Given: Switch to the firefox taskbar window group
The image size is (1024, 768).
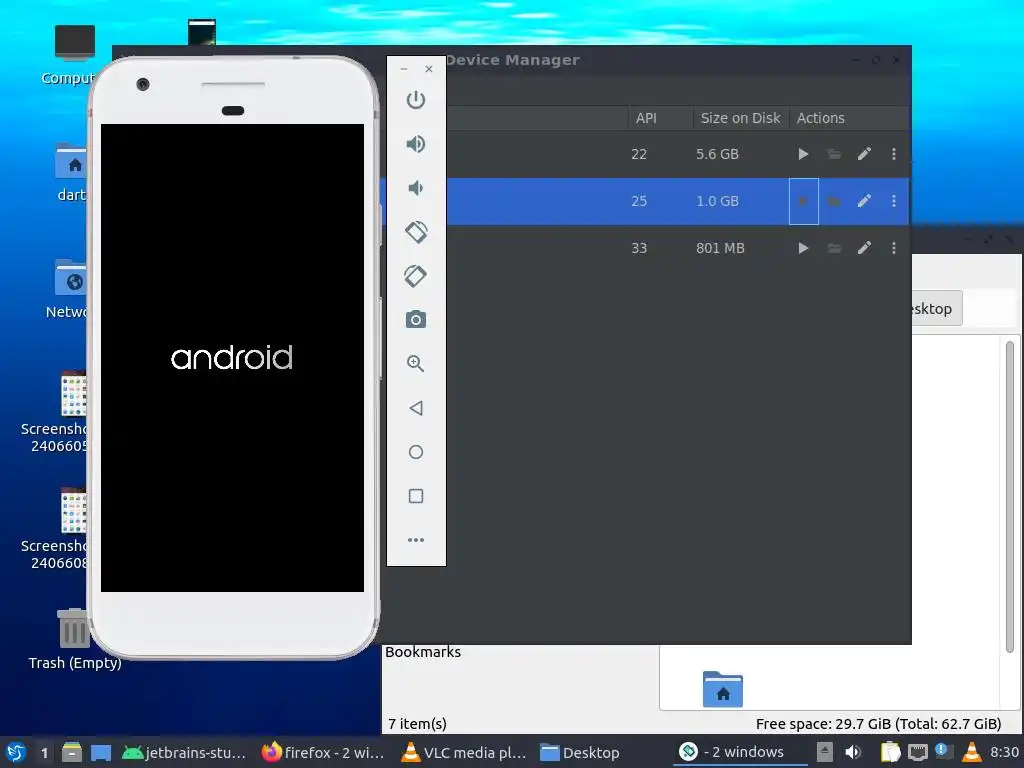Looking at the screenshot, I should click(323, 752).
